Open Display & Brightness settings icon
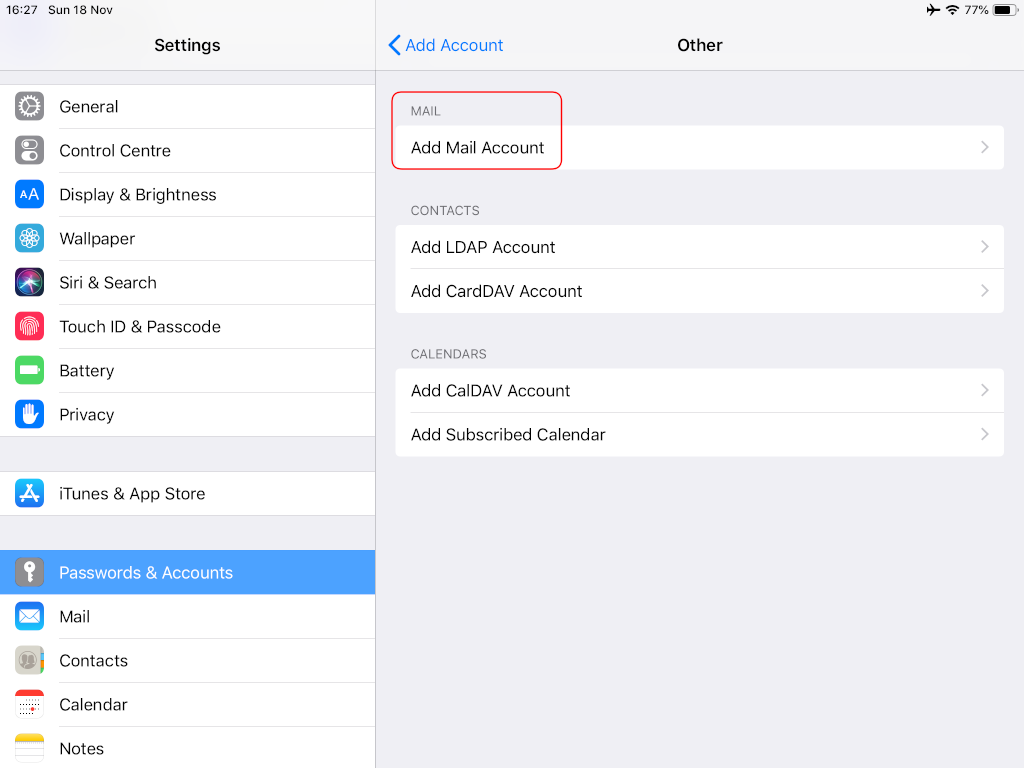1024x768 pixels. pyautogui.click(x=29, y=194)
